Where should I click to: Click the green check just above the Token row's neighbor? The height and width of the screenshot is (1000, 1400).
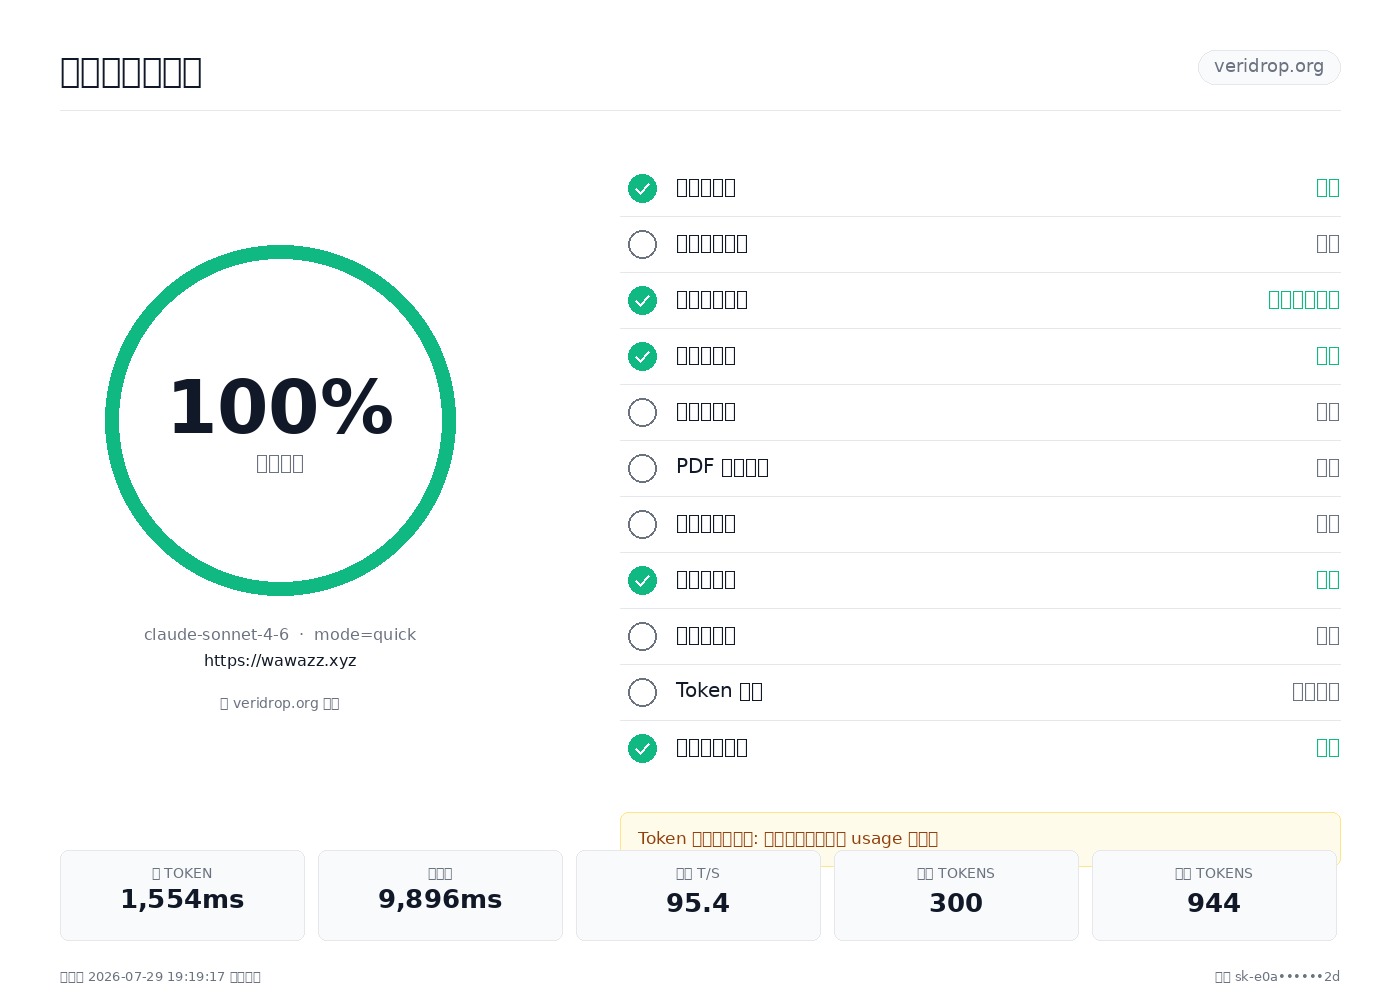point(642,580)
